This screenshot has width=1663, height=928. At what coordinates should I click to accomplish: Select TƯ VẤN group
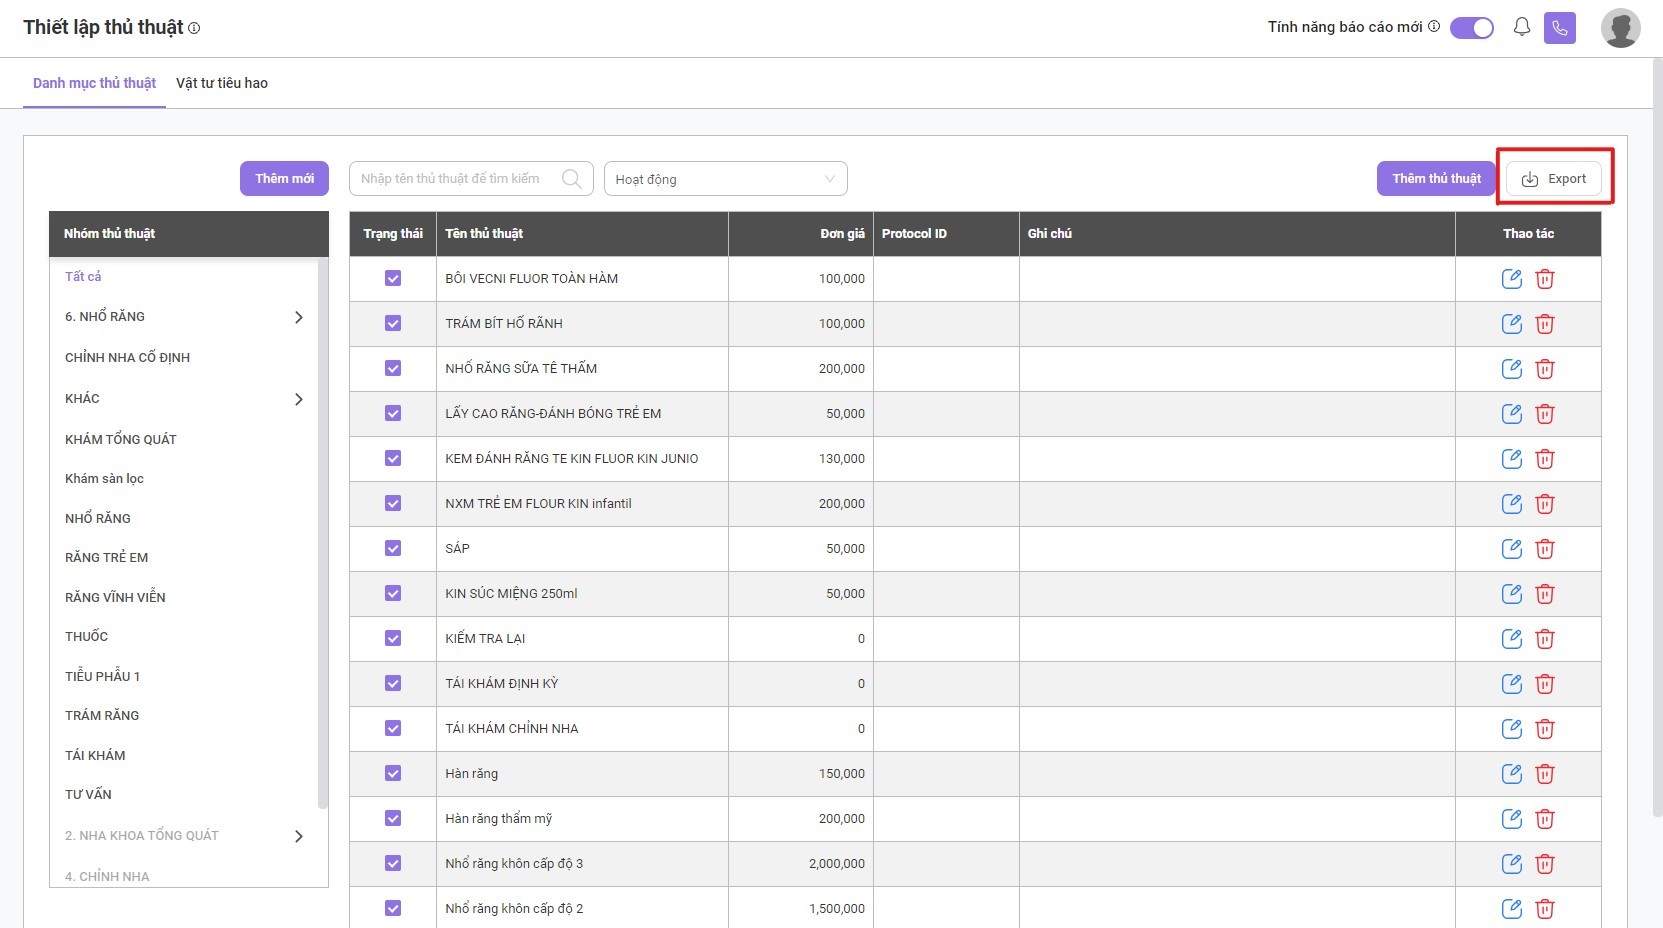[x=89, y=795]
